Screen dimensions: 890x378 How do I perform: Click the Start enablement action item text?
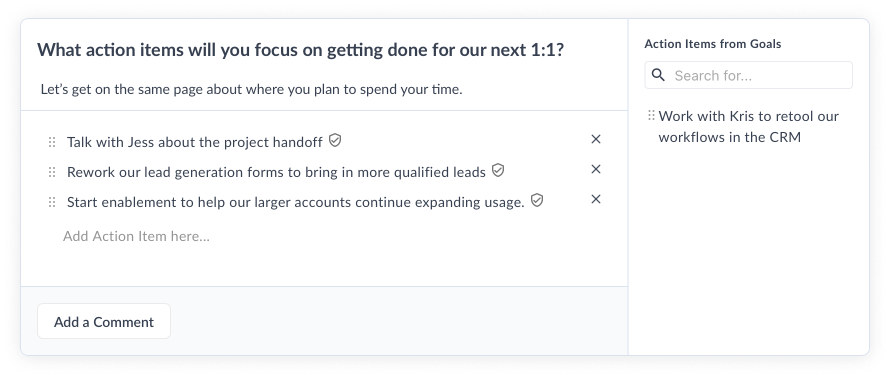click(296, 202)
